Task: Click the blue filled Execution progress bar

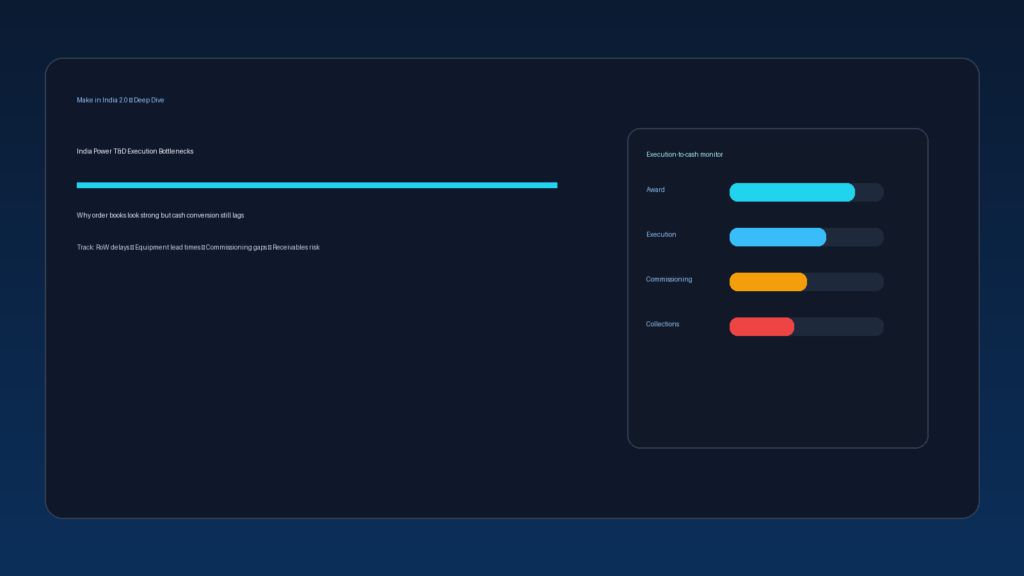Action: 777,237
